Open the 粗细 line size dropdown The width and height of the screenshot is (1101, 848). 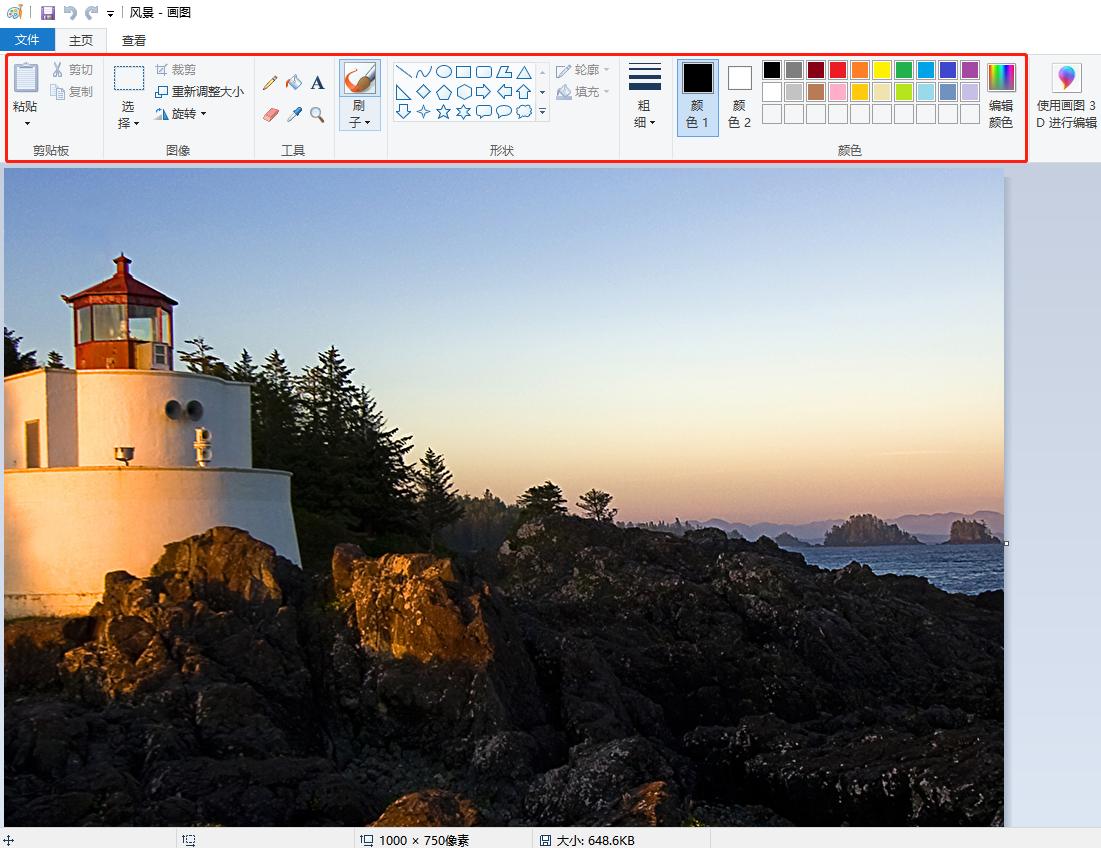click(644, 114)
